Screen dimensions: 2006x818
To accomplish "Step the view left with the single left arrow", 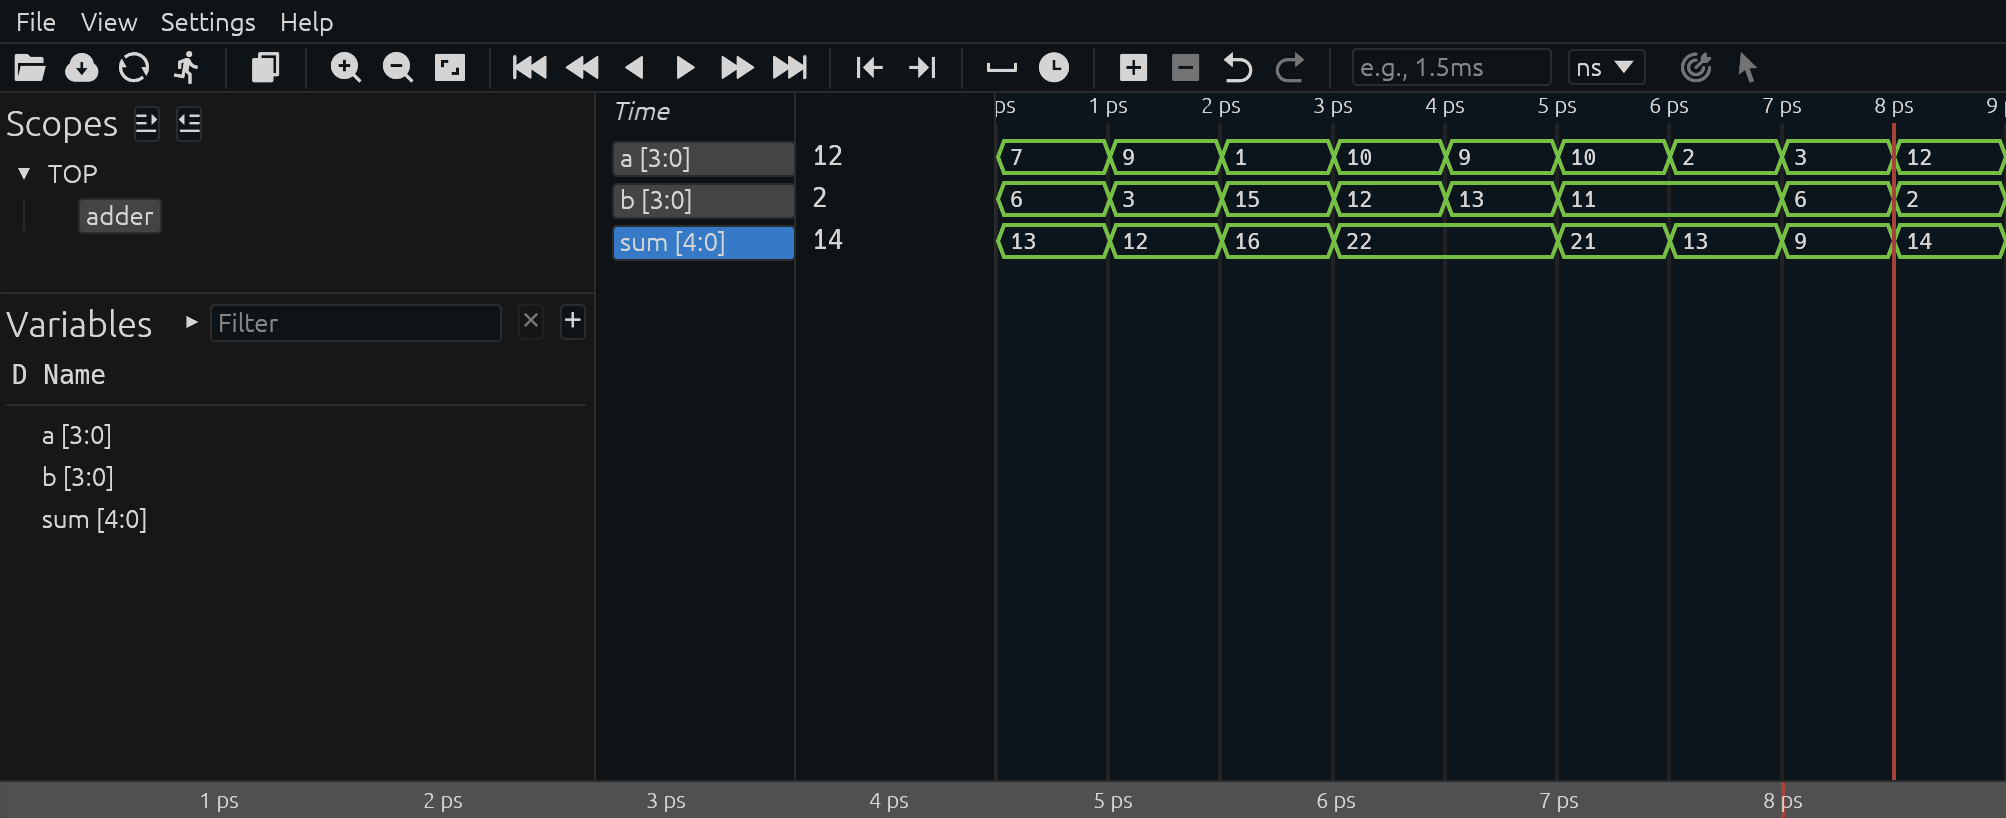I will pos(634,68).
